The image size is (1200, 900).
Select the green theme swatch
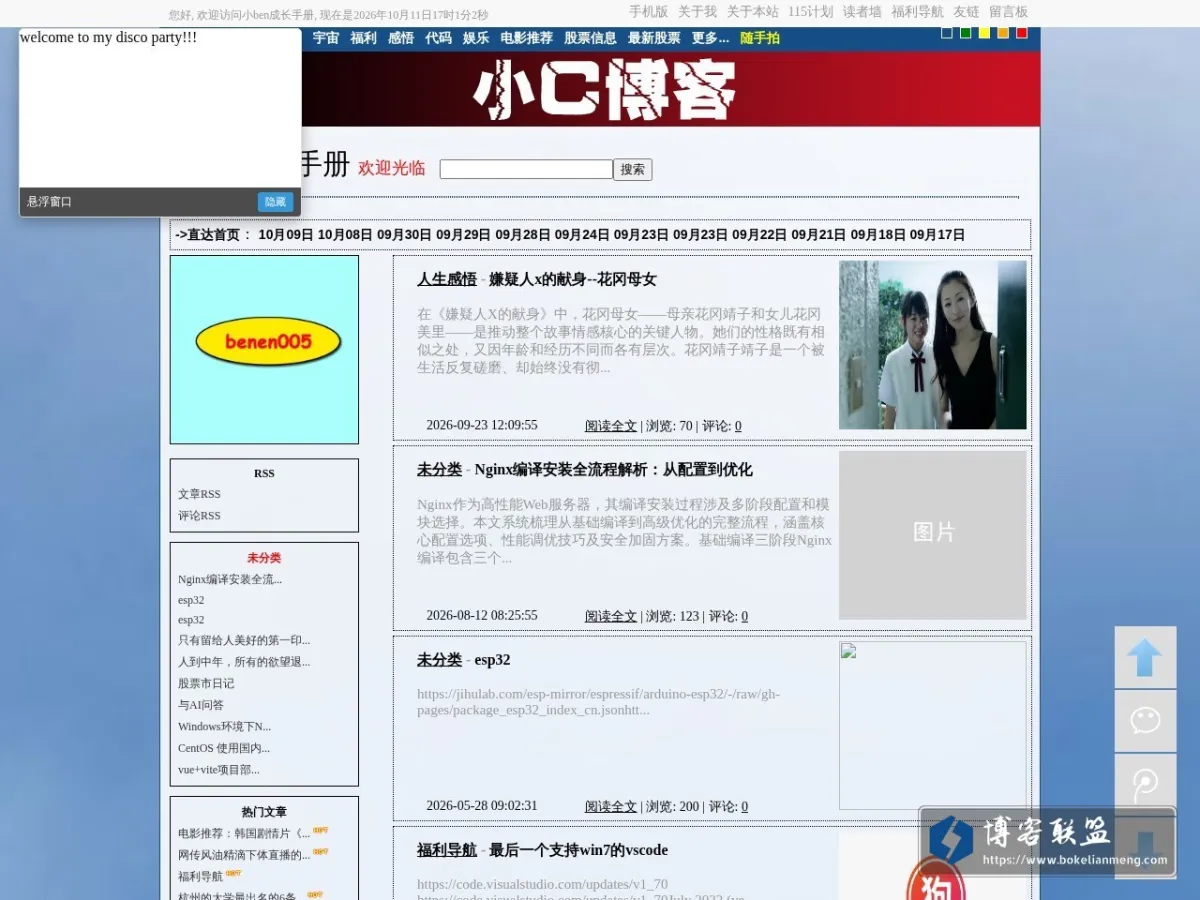click(966, 33)
